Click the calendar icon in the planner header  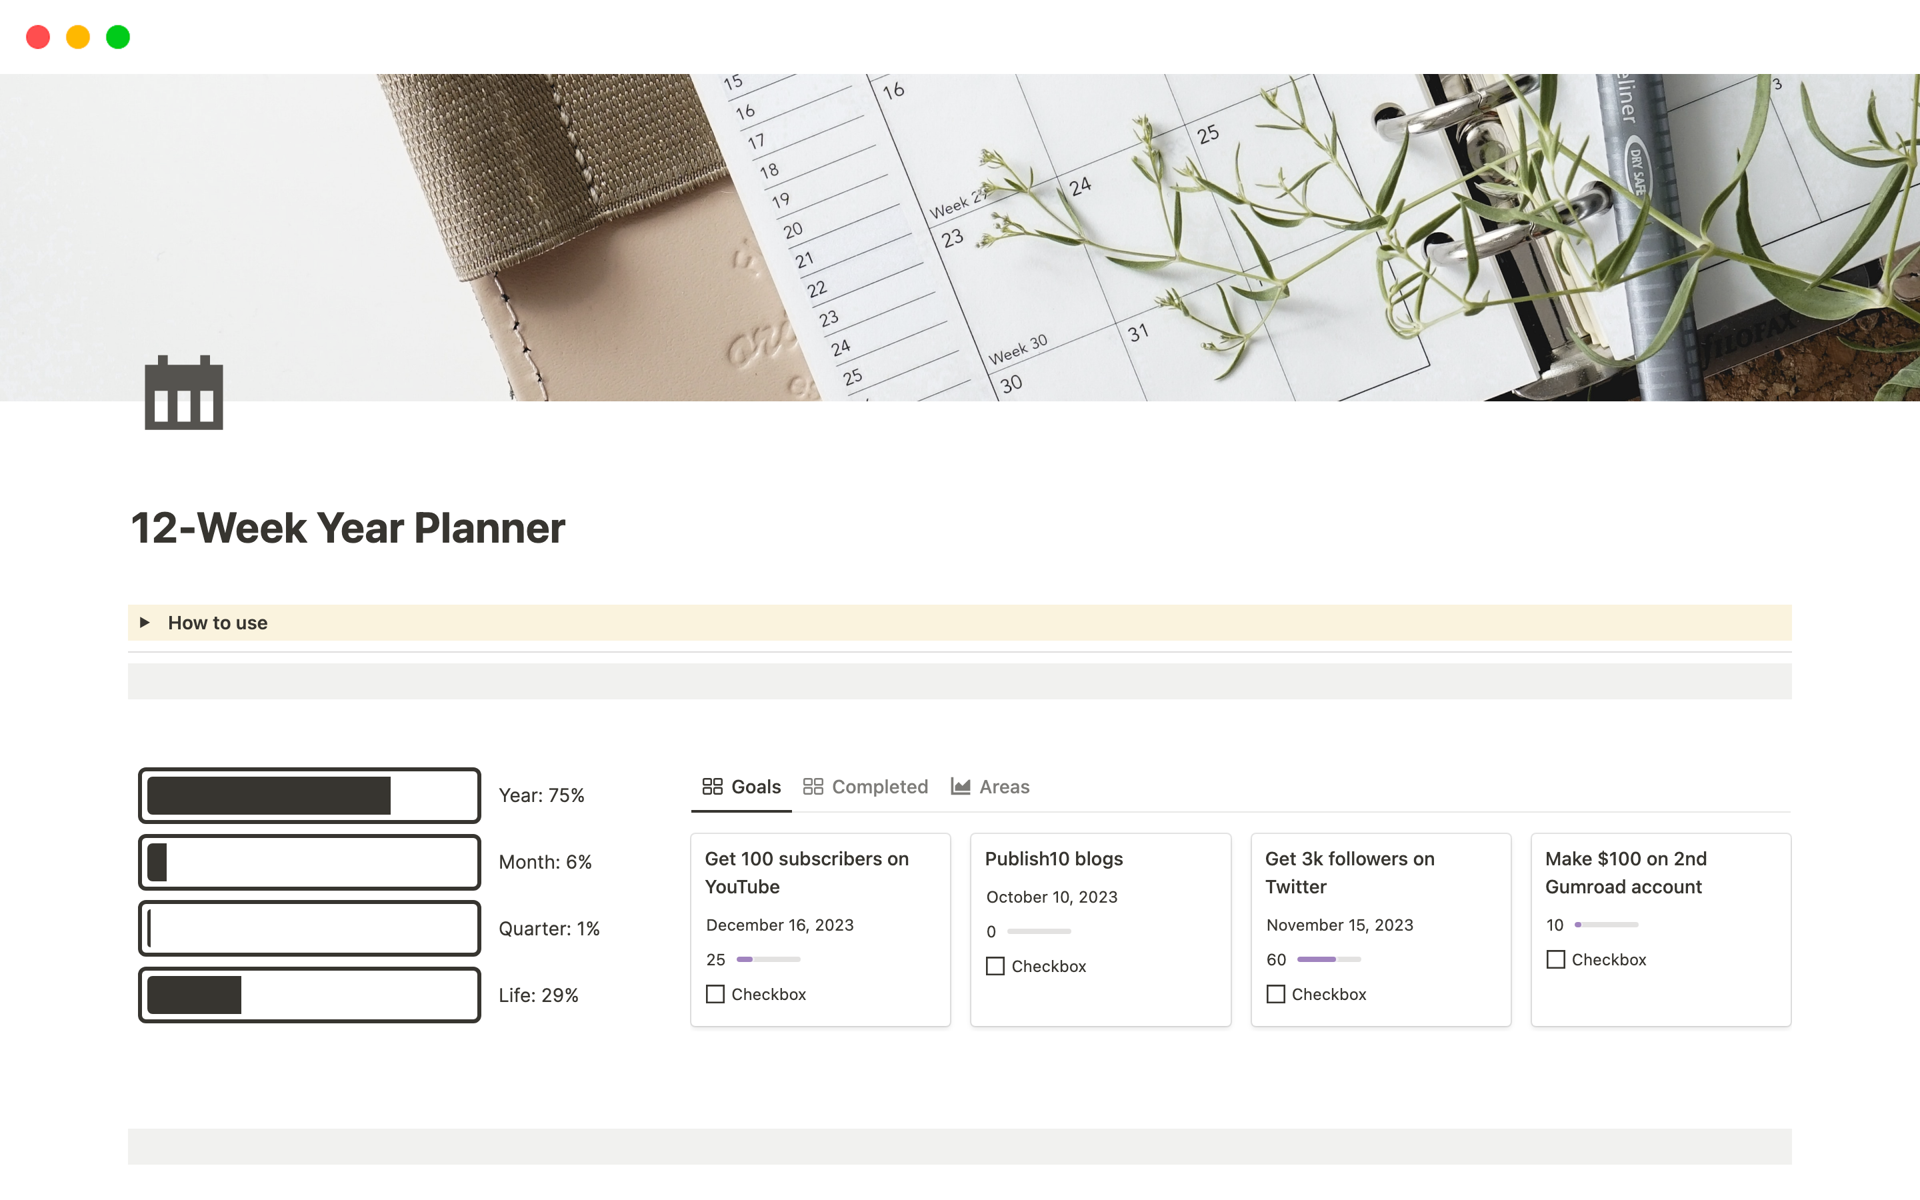click(184, 395)
